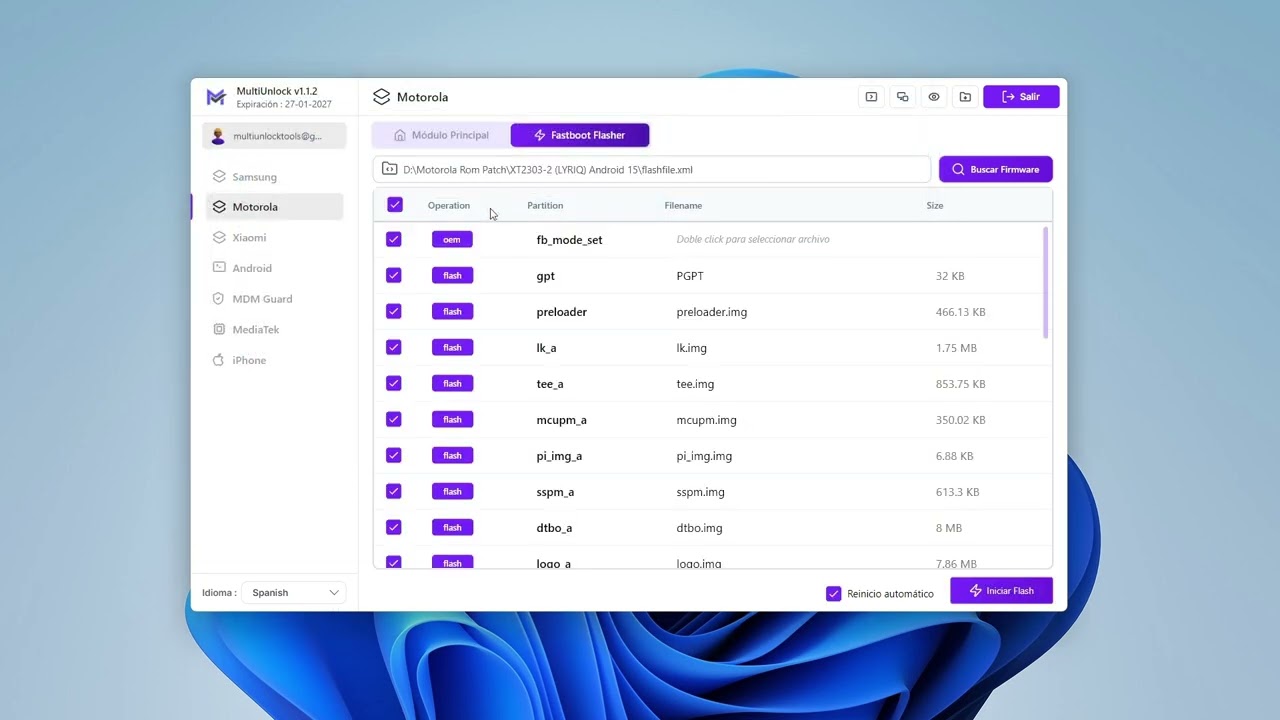Select Samsung in the sidebar

(274, 177)
